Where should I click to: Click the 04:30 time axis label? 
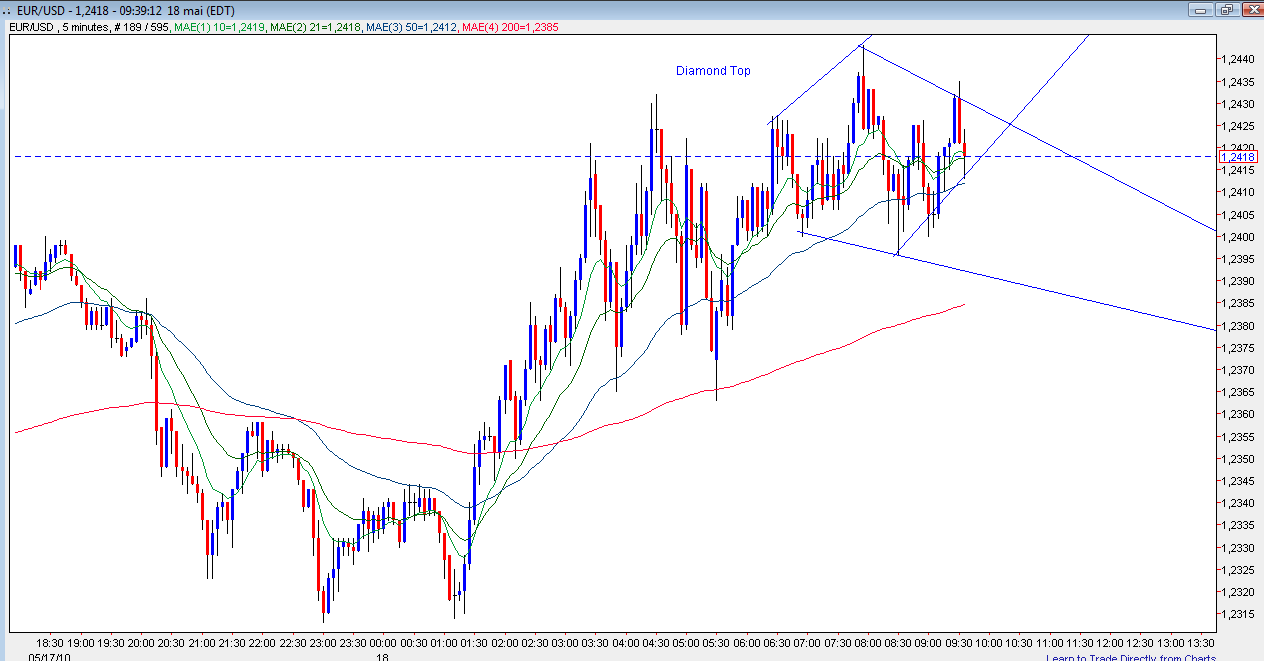coord(656,644)
